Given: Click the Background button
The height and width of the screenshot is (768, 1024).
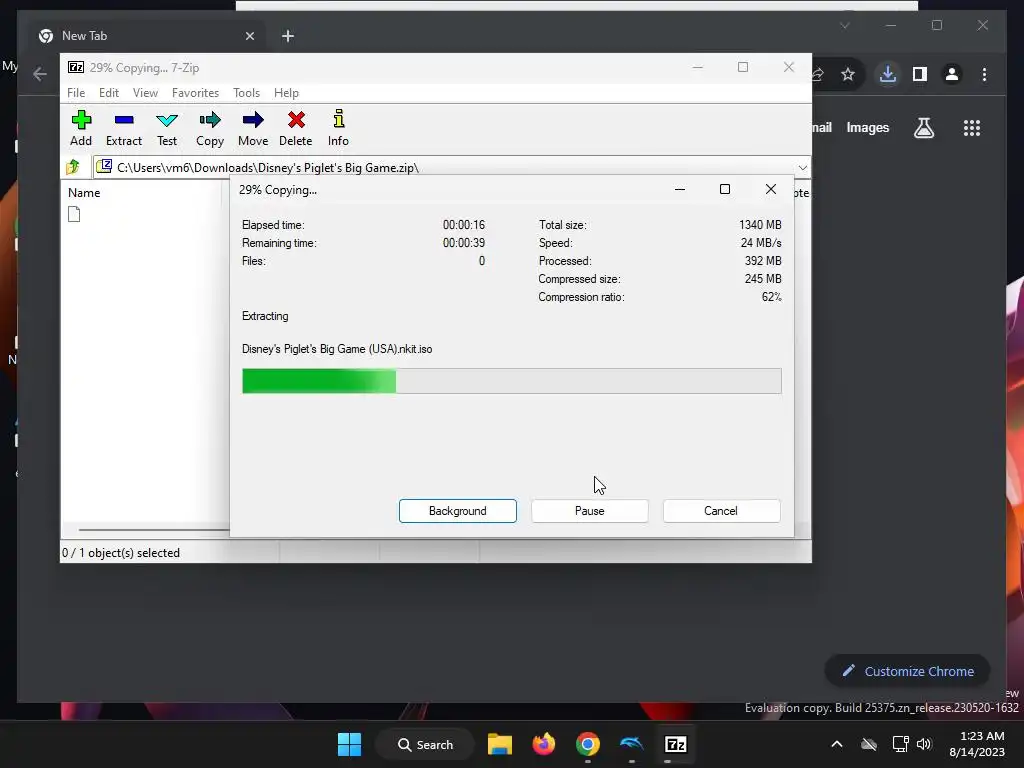Looking at the screenshot, I should (458, 511).
